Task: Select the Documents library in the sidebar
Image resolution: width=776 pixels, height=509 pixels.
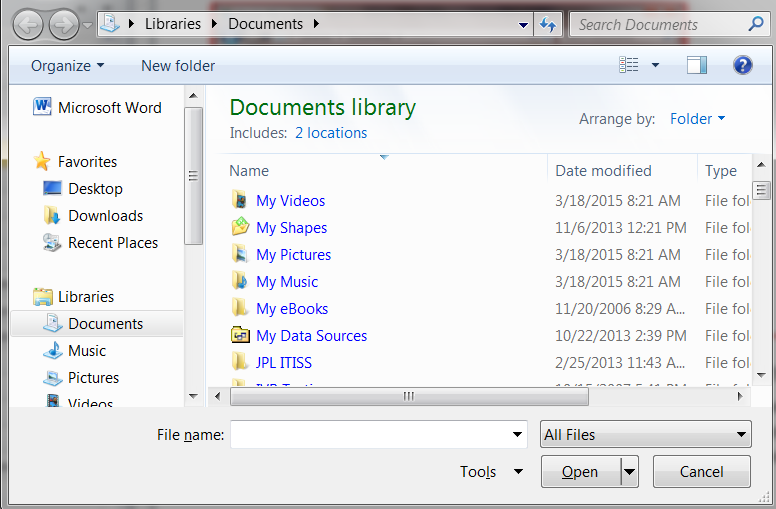Action: 97,323
